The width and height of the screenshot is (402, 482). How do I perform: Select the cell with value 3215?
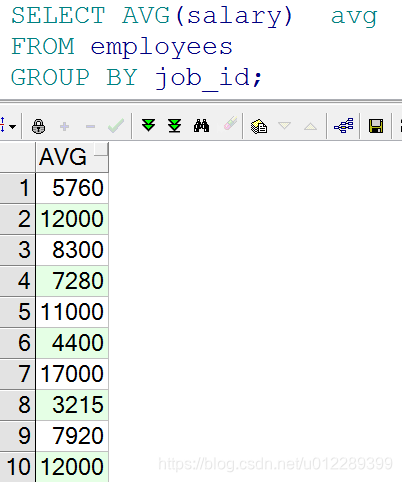72,405
